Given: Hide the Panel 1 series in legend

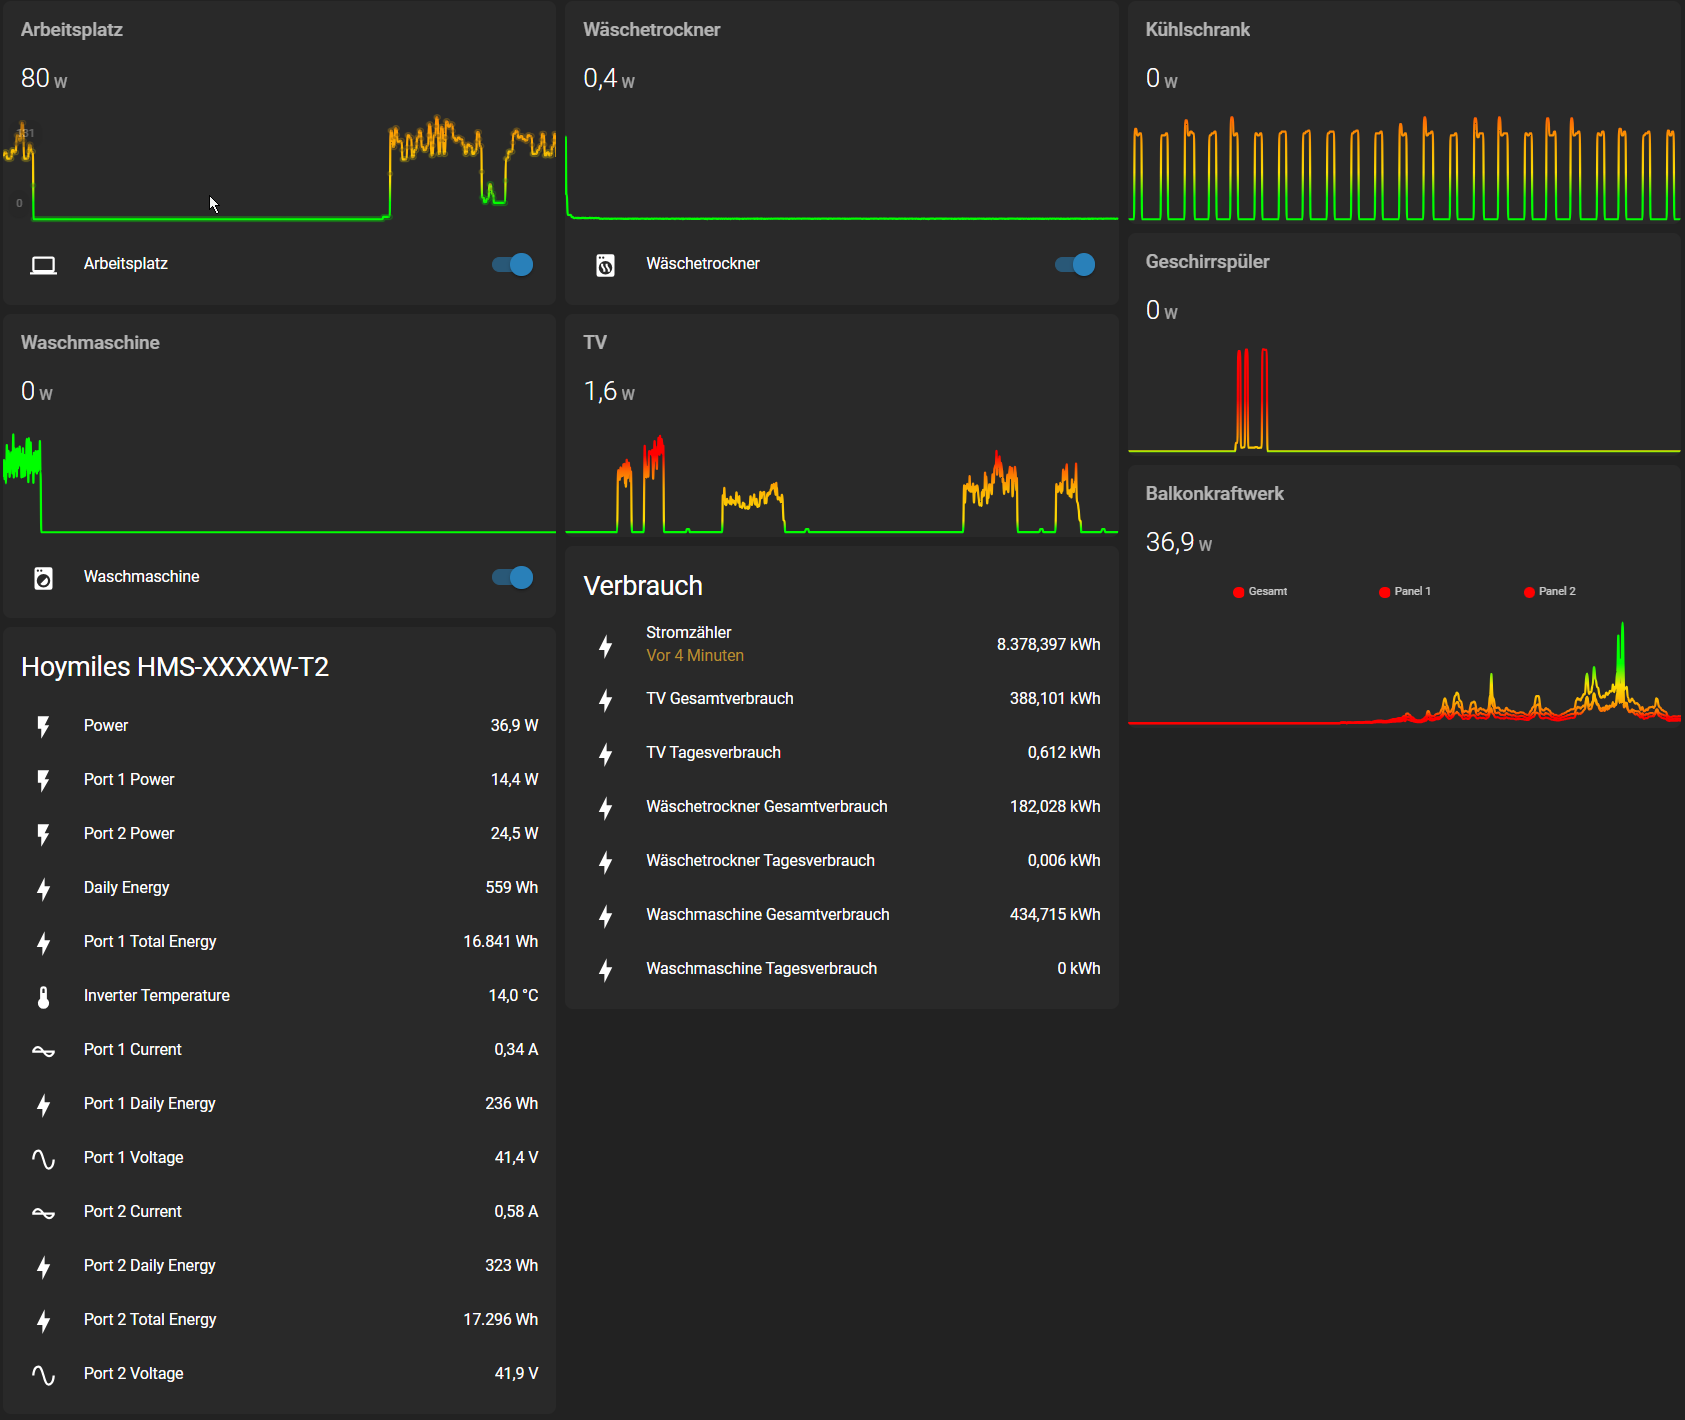Looking at the screenshot, I should coord(1405,591).
